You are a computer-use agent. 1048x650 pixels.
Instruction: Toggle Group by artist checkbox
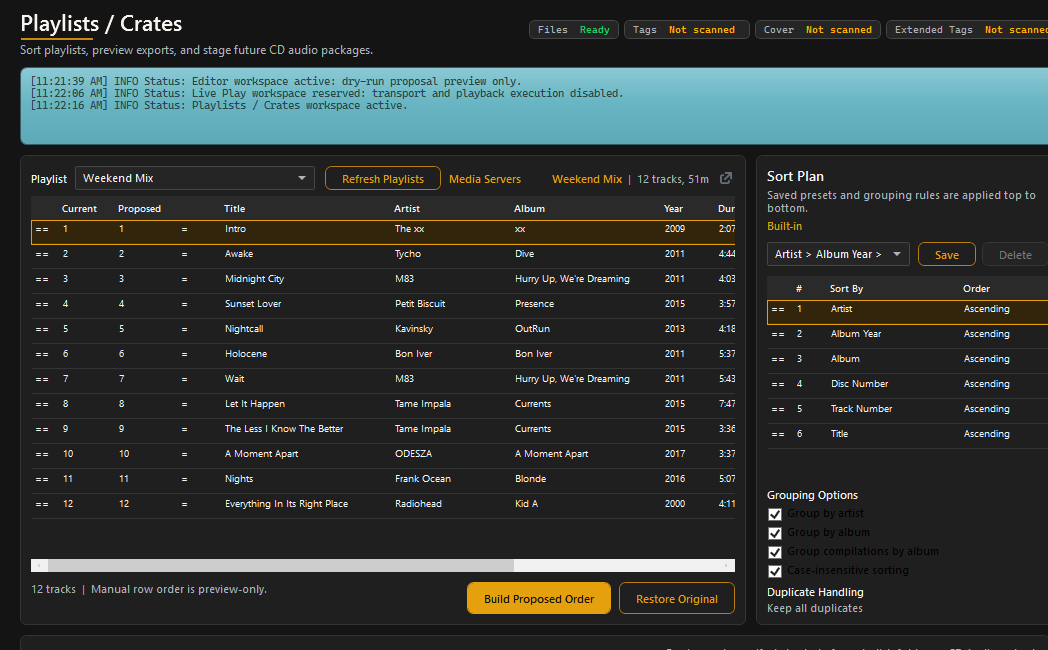click(775, 514)
